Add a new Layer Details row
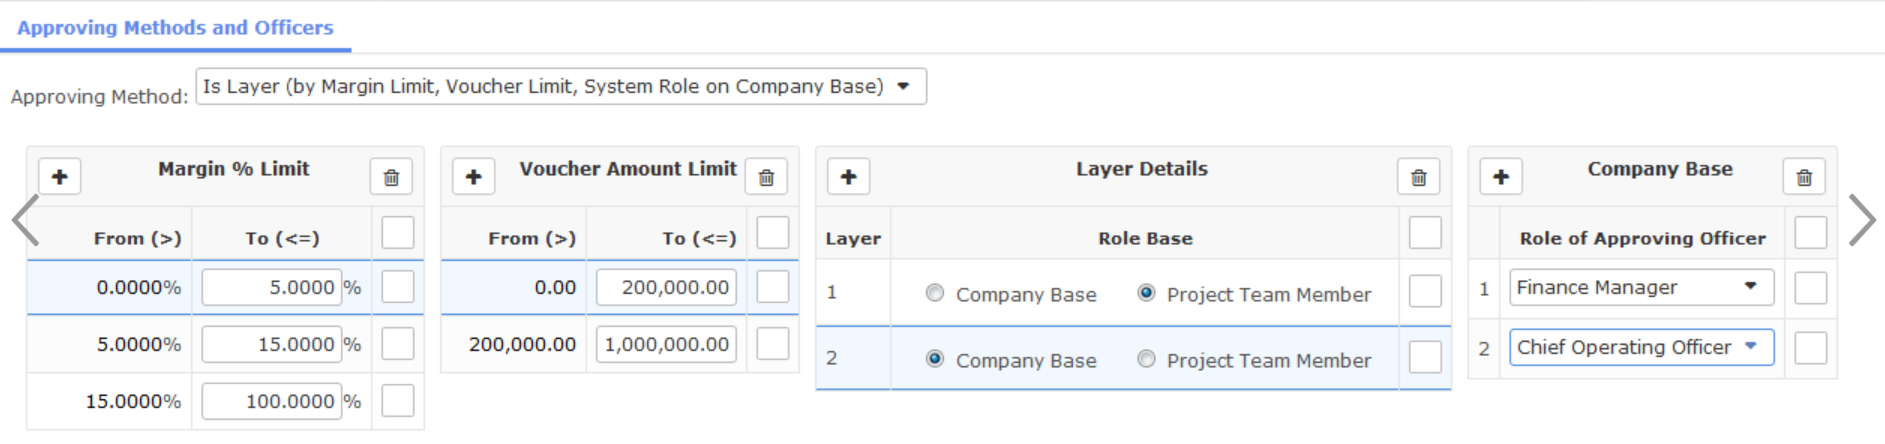 pos(848,177)
